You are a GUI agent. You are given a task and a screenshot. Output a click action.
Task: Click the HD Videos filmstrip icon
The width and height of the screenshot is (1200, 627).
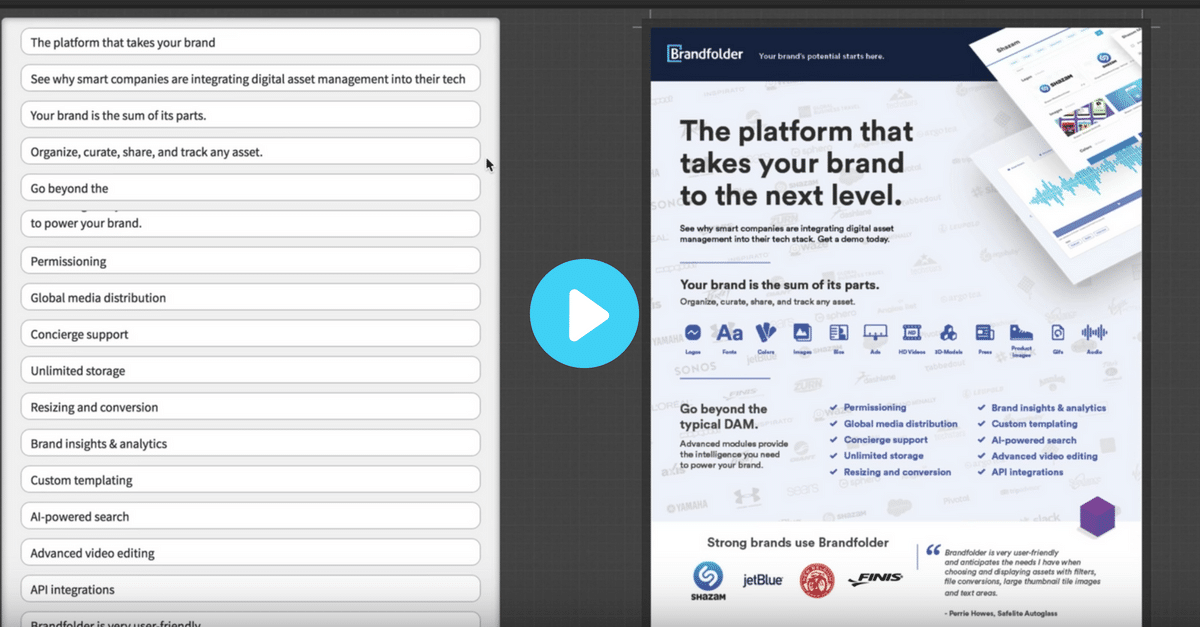[x=911, y=333]
